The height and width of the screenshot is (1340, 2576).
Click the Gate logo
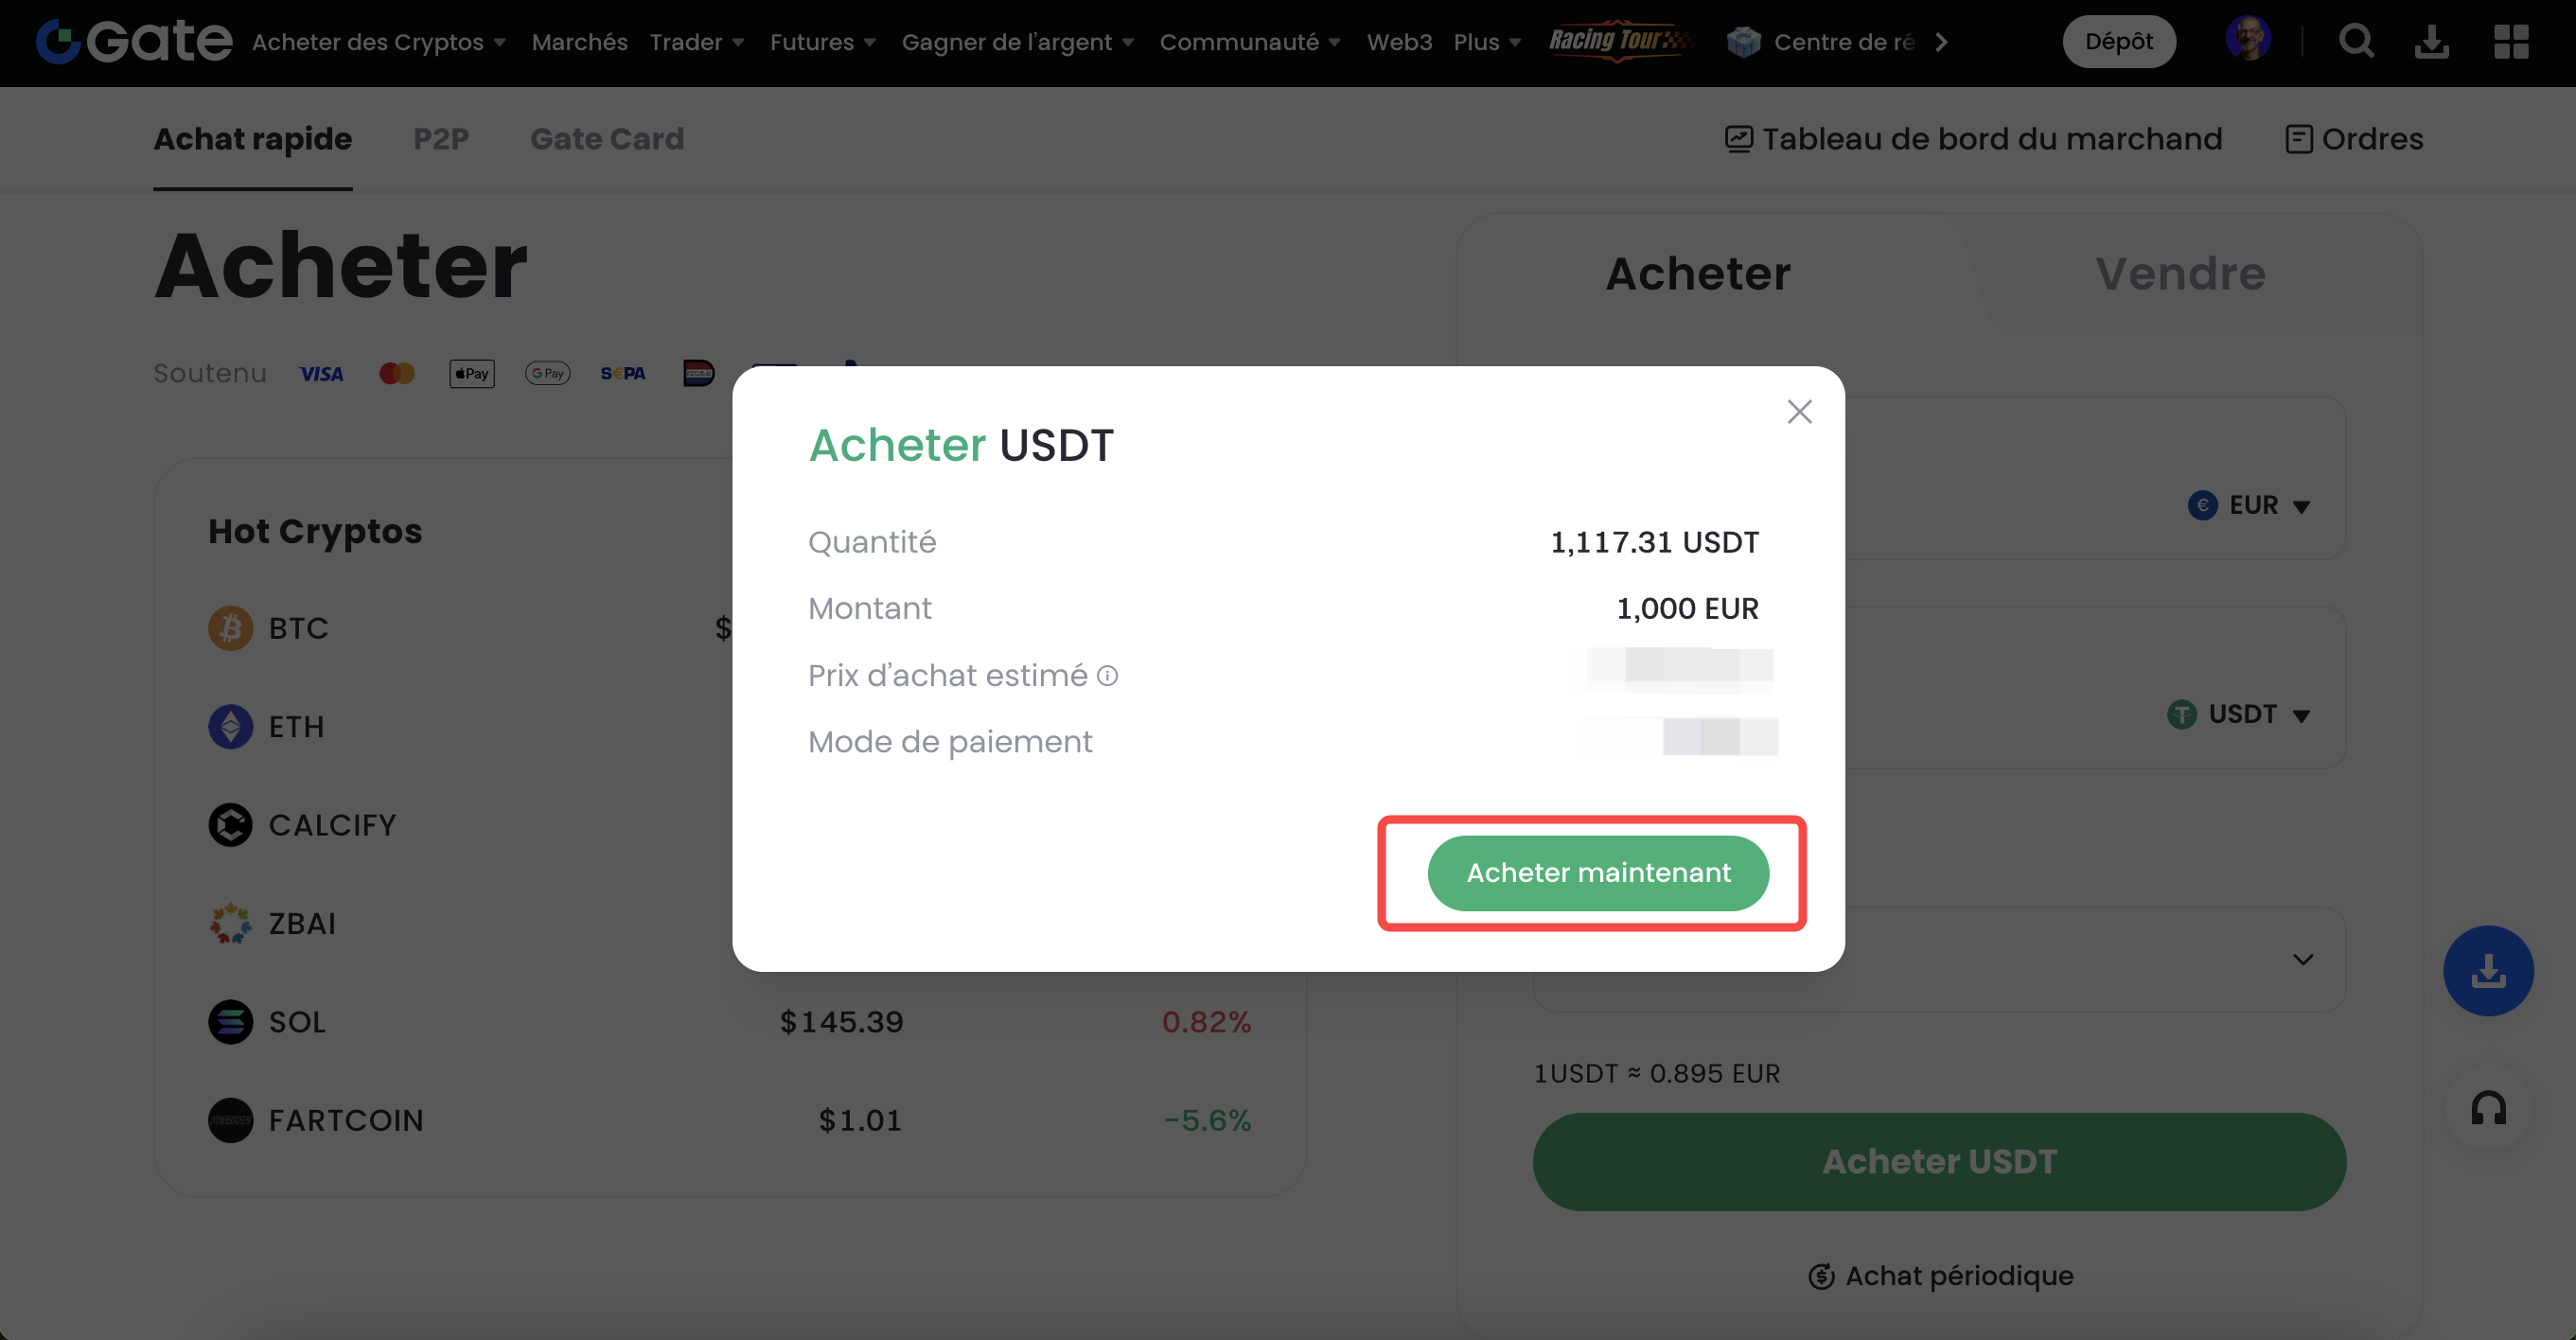point(134,41)
